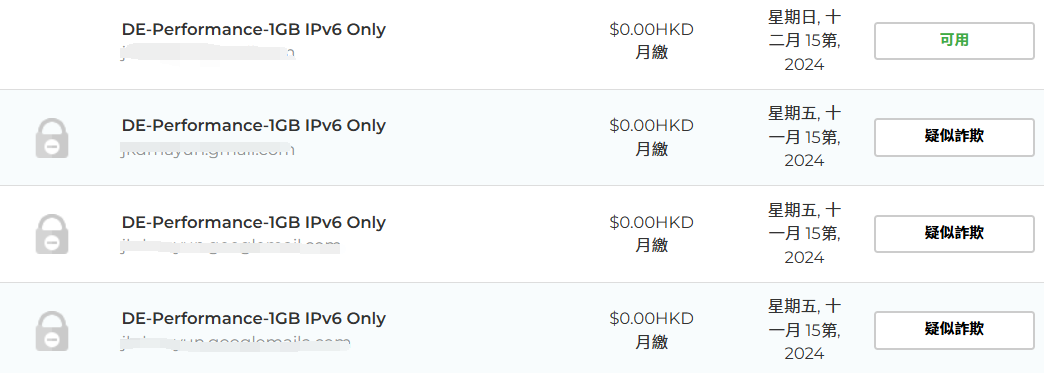Click the gmail.com domain text

click(x=208, y=150)
